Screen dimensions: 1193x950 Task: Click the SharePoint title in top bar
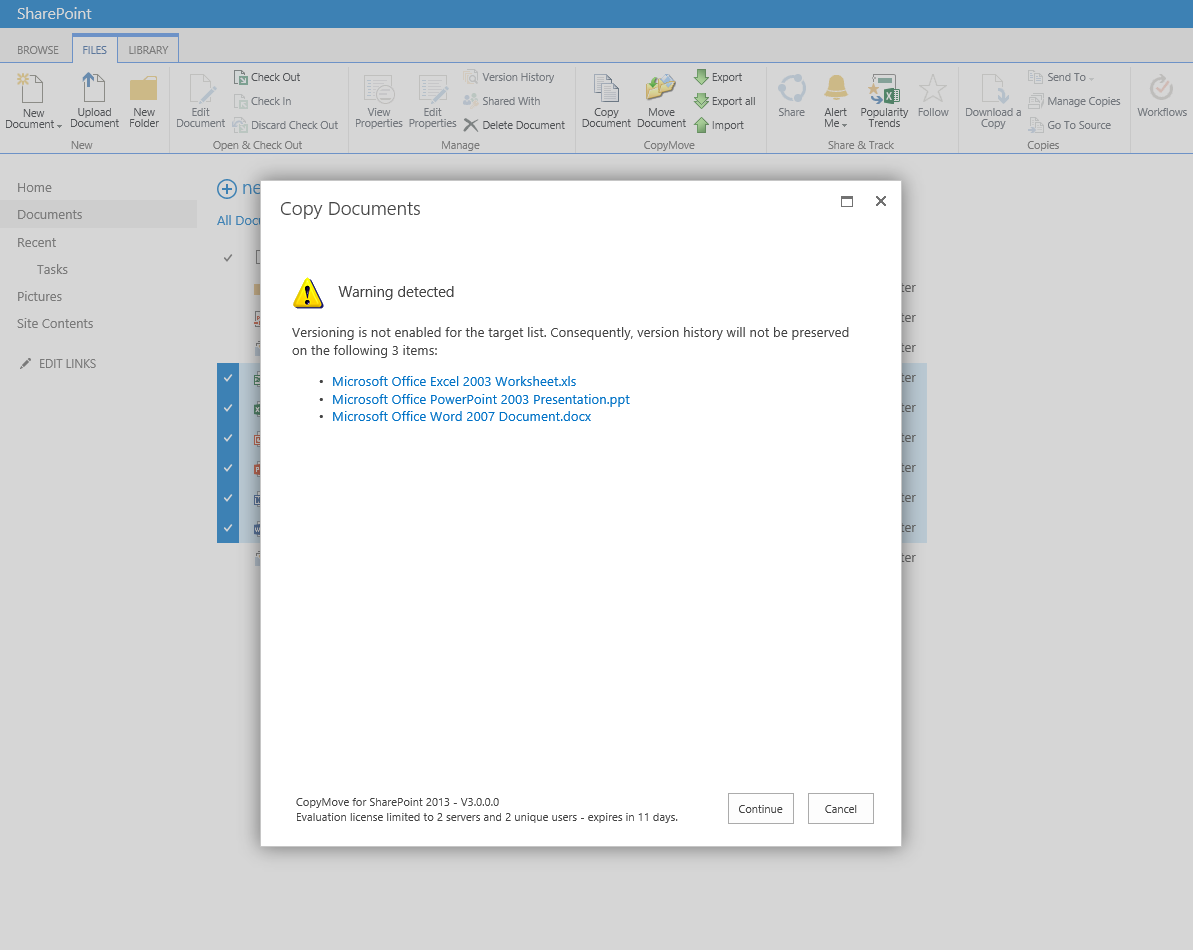point(54,14)
